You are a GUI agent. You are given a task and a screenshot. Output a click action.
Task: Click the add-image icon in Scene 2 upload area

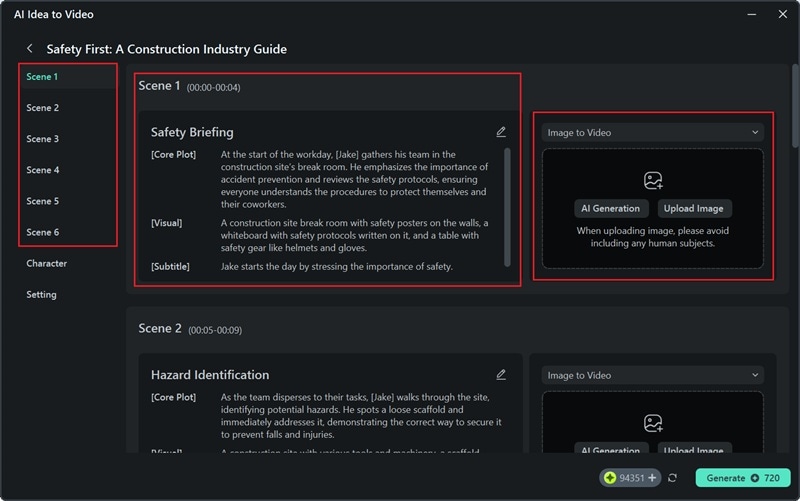pos(653,423)
